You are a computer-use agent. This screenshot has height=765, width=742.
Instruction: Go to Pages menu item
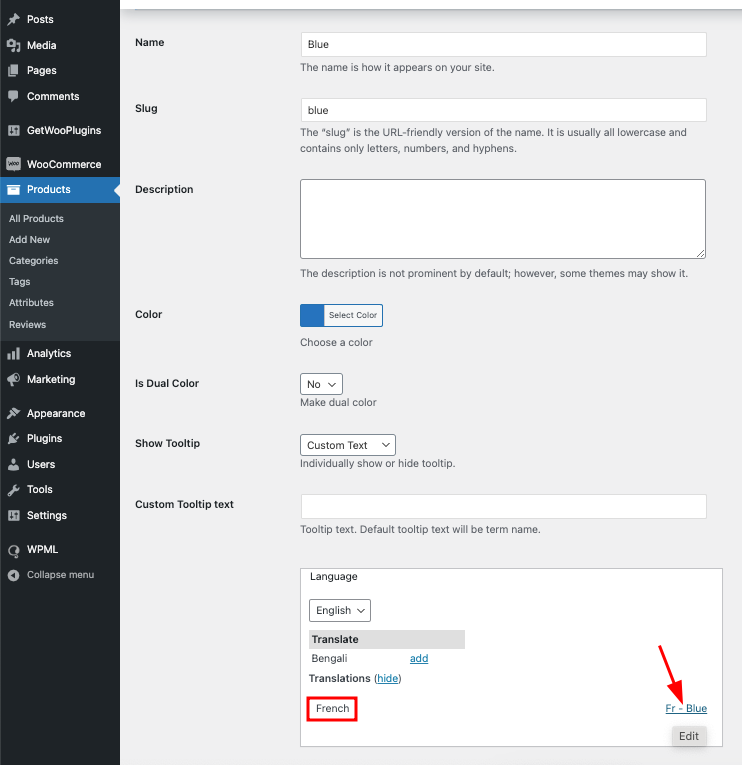tap(41, 71)
